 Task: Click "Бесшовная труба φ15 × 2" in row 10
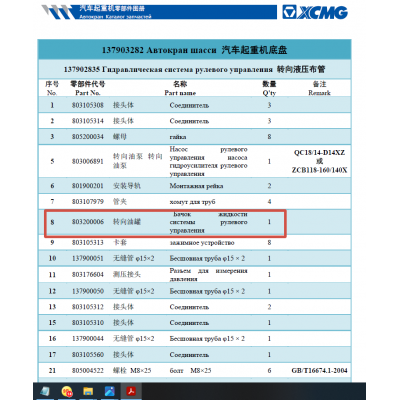tap(207, 258)
